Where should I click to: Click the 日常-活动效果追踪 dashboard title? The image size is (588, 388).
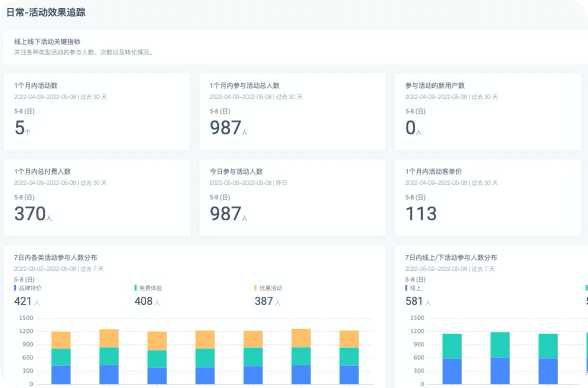click(46, 12)
